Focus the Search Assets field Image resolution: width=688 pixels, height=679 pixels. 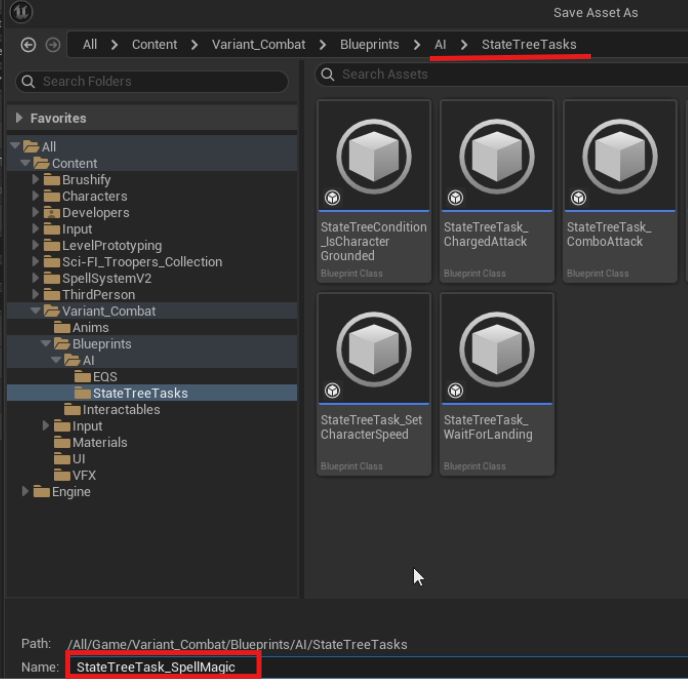[502, 74]
